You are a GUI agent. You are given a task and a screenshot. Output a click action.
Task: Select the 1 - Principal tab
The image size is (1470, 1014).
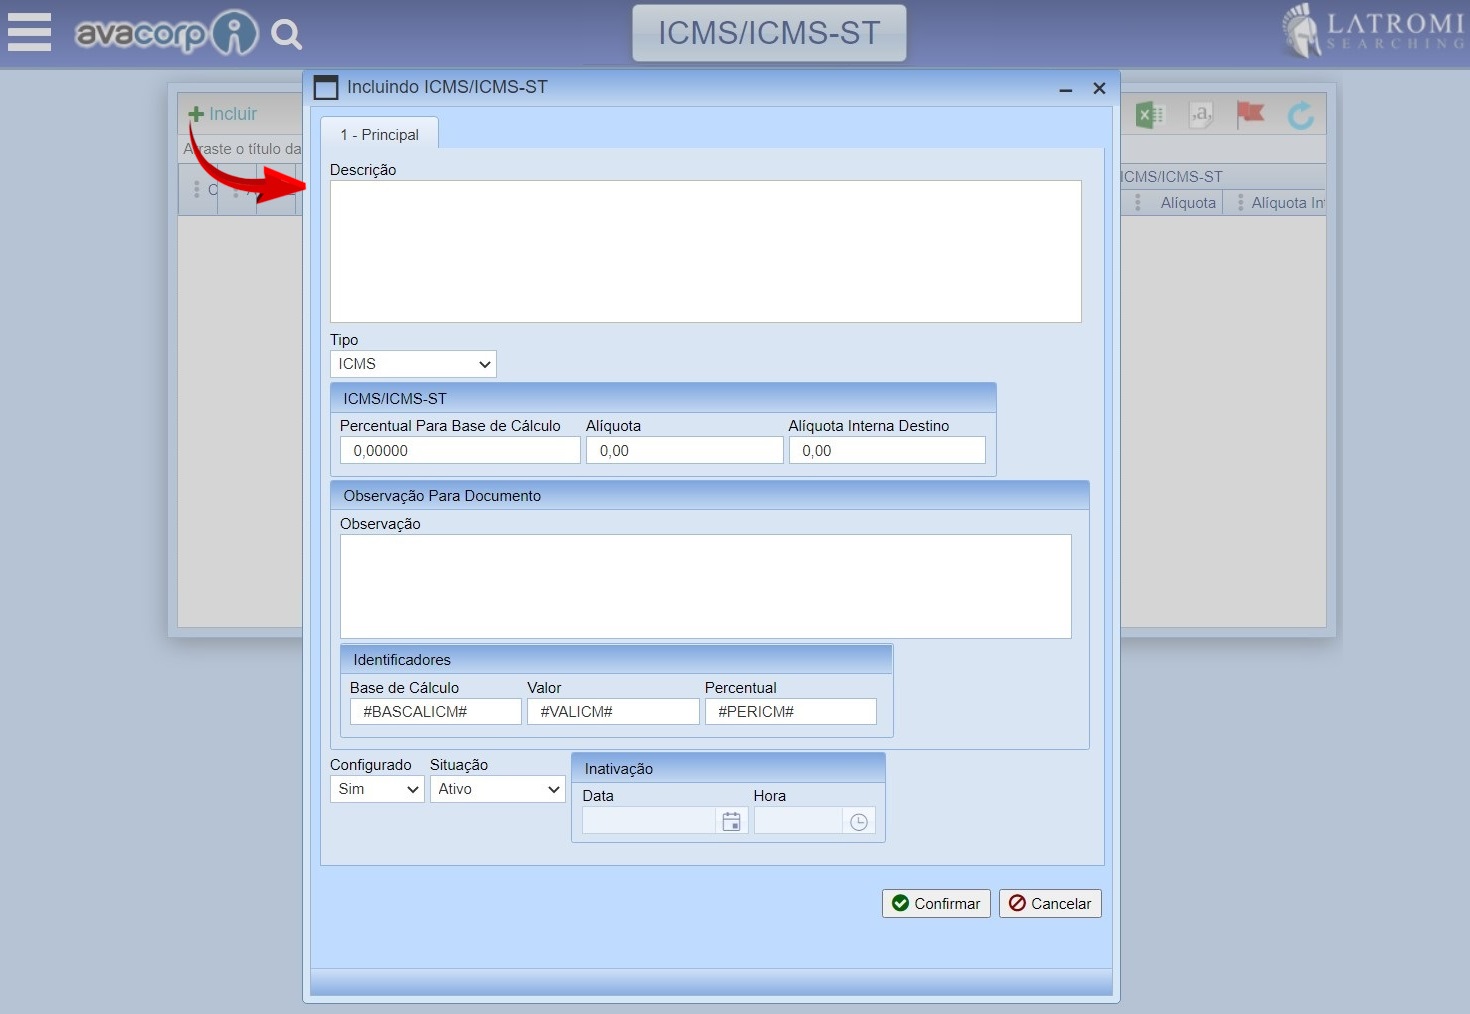pos(379,135)
